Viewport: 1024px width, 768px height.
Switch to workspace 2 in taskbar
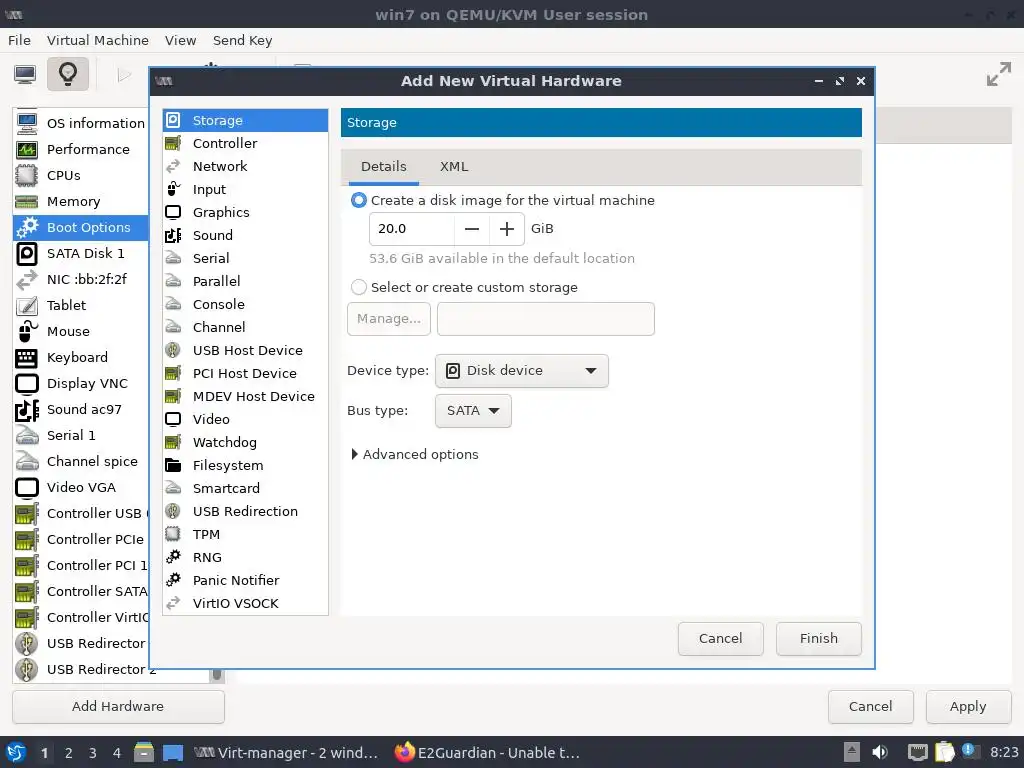(69, 753)
